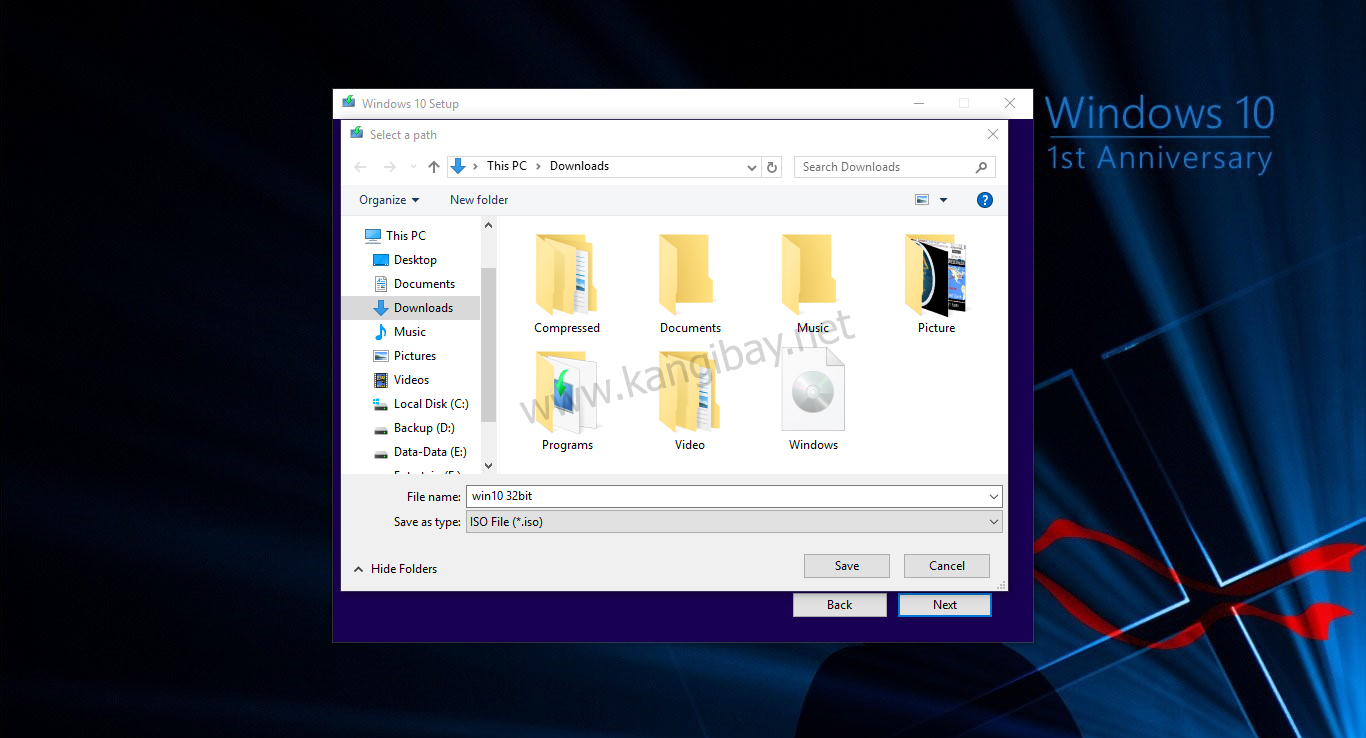Viewport: 1366px width, 738px height.
Task: Click Next in Windows 10 Setup
Action: point(945,605)
